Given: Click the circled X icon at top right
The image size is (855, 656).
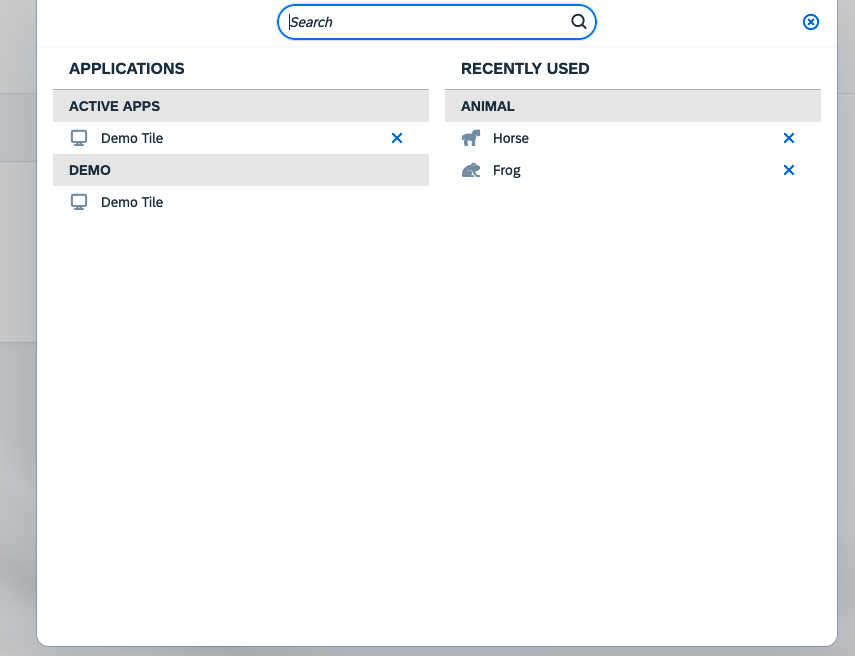Looking at the screenshot, I should coord(810,21).
